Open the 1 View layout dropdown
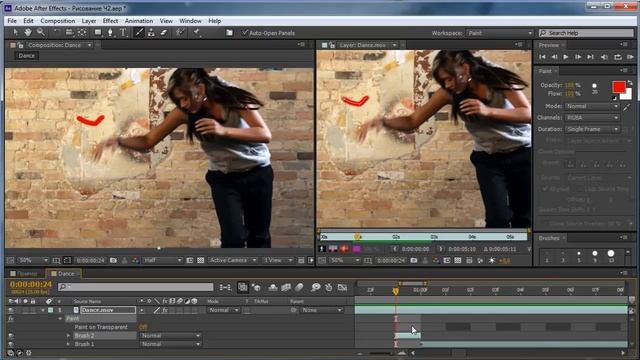Image resolution: width=640 pixels, height=360 pixels. click(278, 260)
